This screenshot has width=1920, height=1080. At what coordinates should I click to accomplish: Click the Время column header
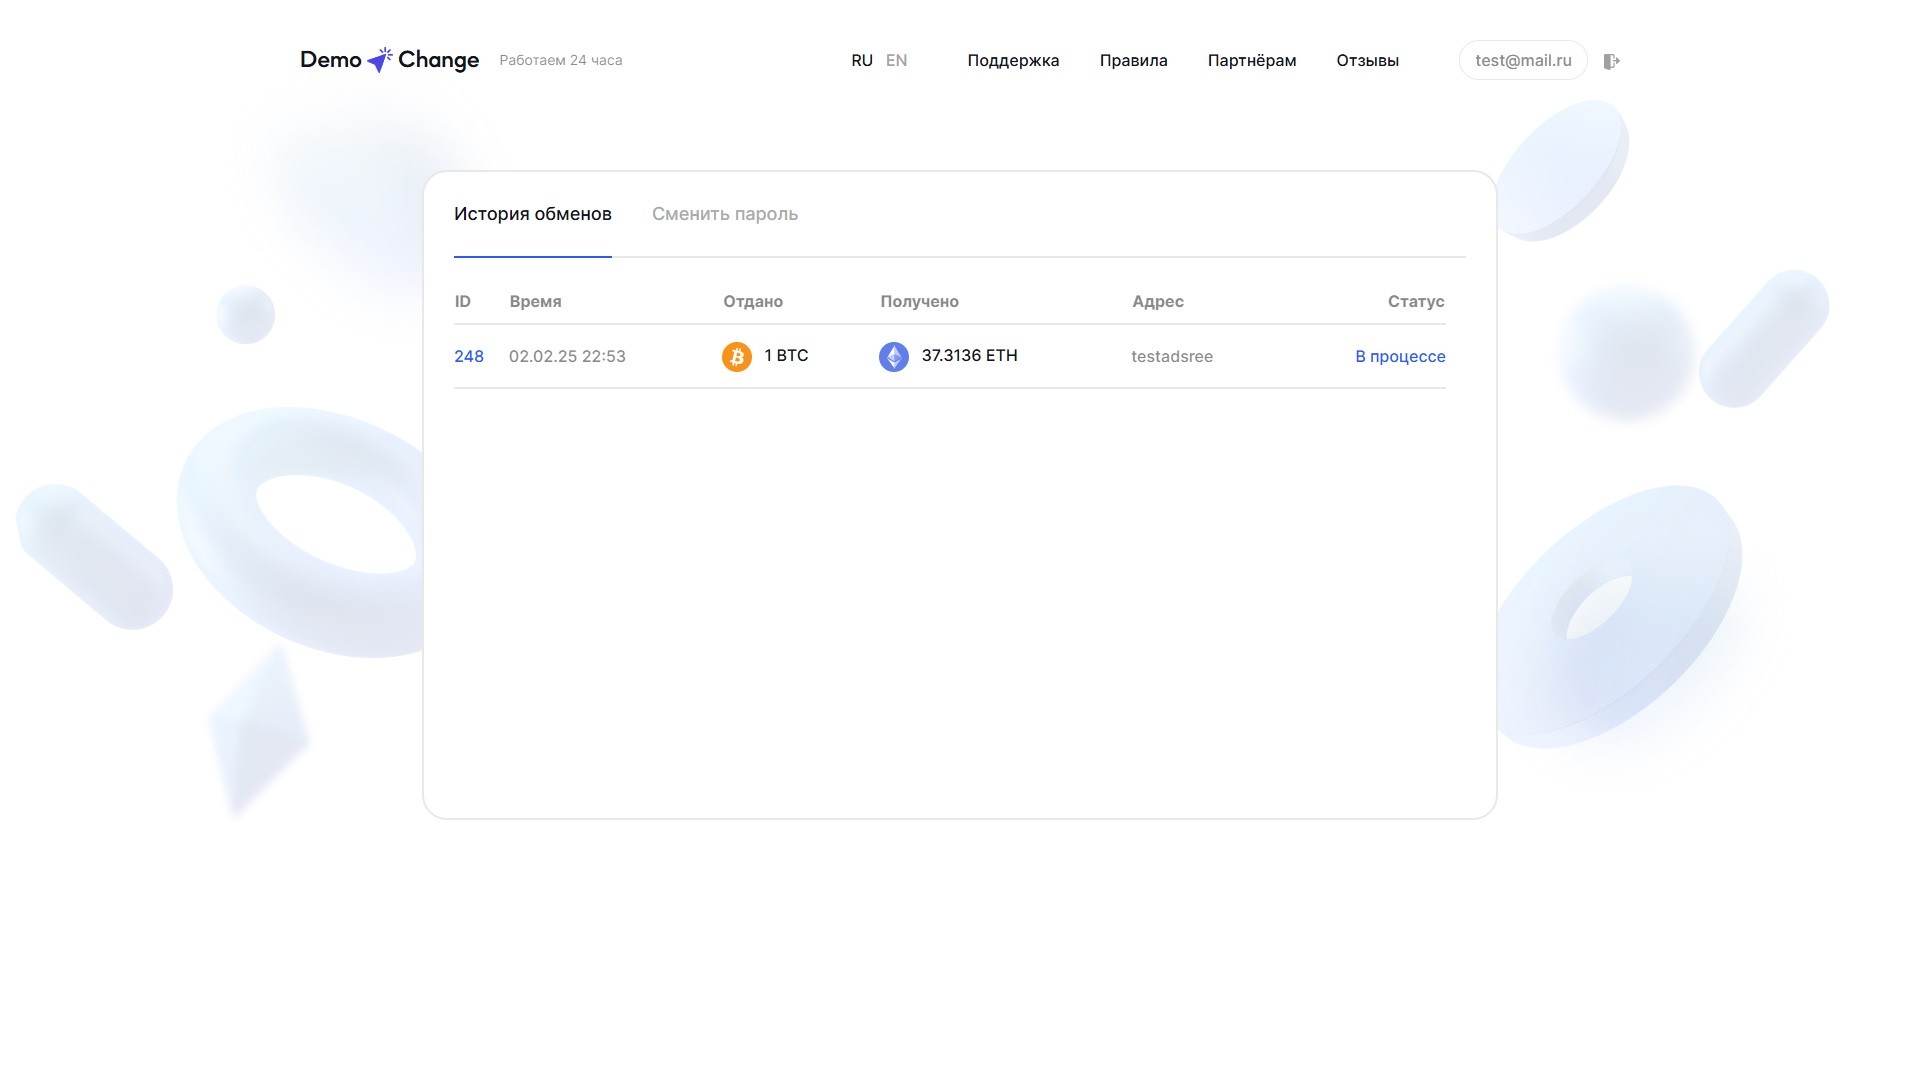point(535,302)
